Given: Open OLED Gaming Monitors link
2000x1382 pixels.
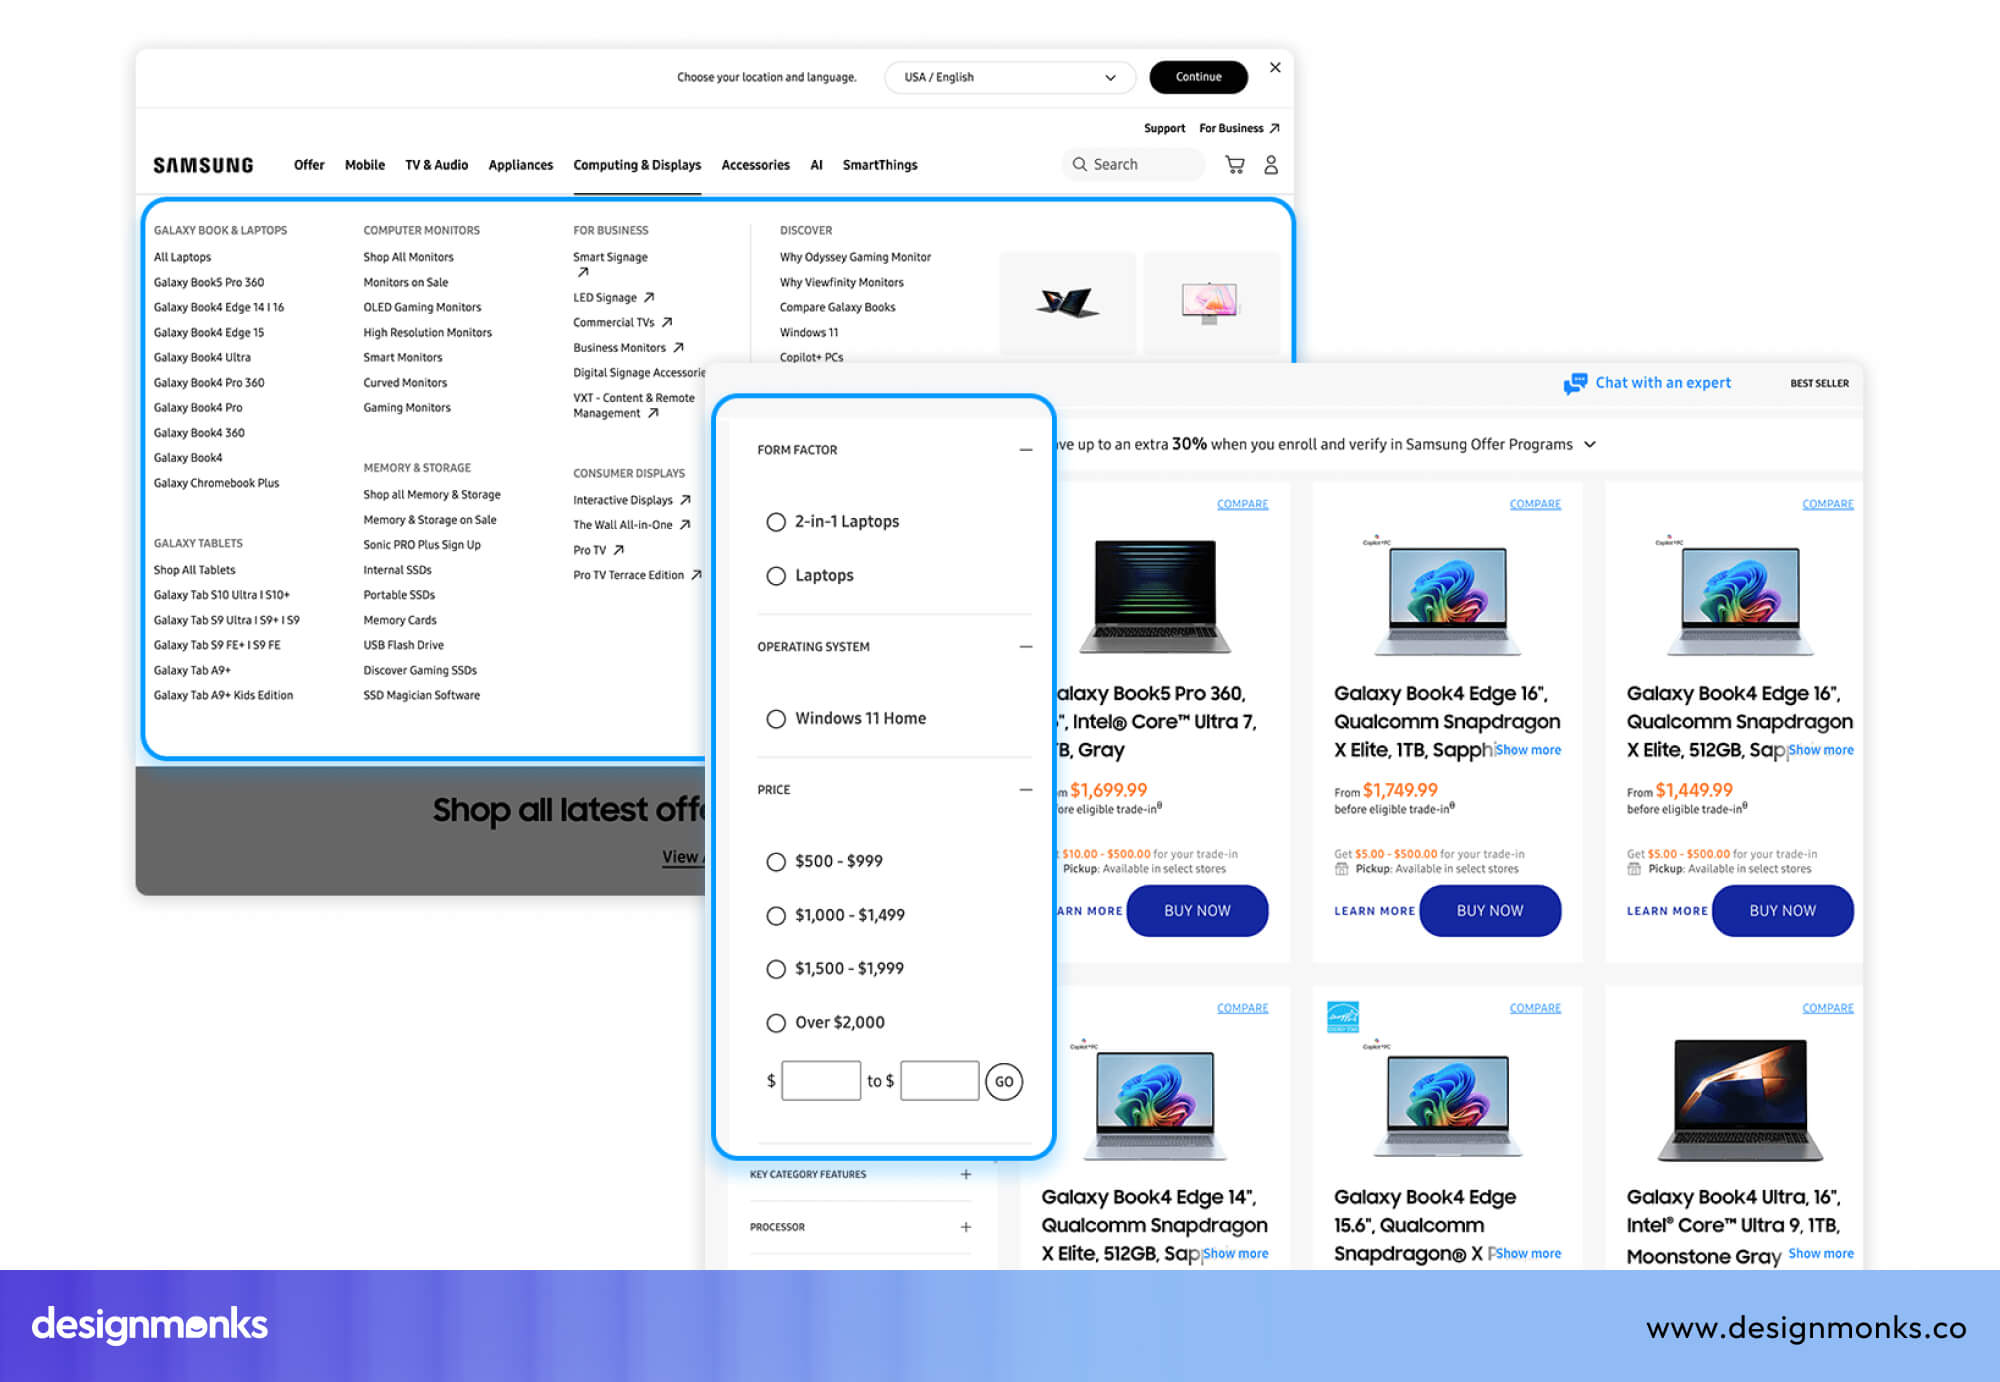Looking at the screenshot, I should pos(422,307).
